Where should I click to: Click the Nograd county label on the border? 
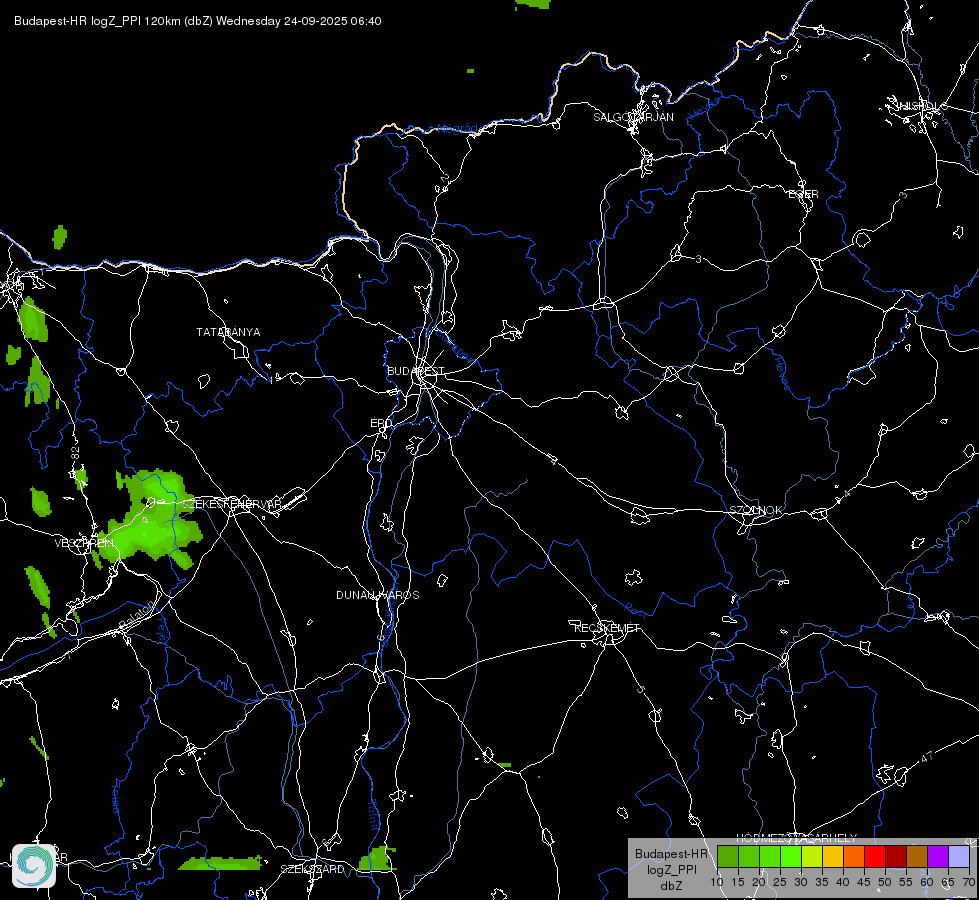point(457,129)
